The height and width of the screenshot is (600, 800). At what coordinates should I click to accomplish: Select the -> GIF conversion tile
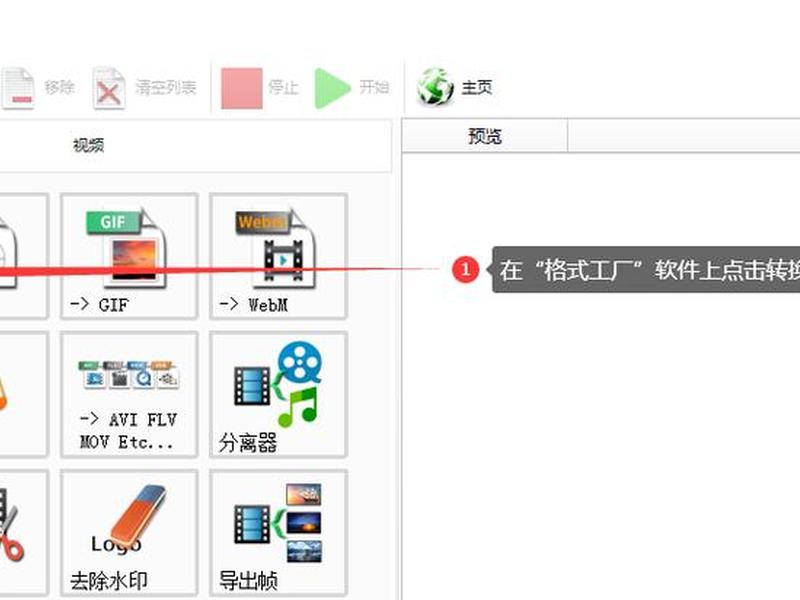pos(129,256)
